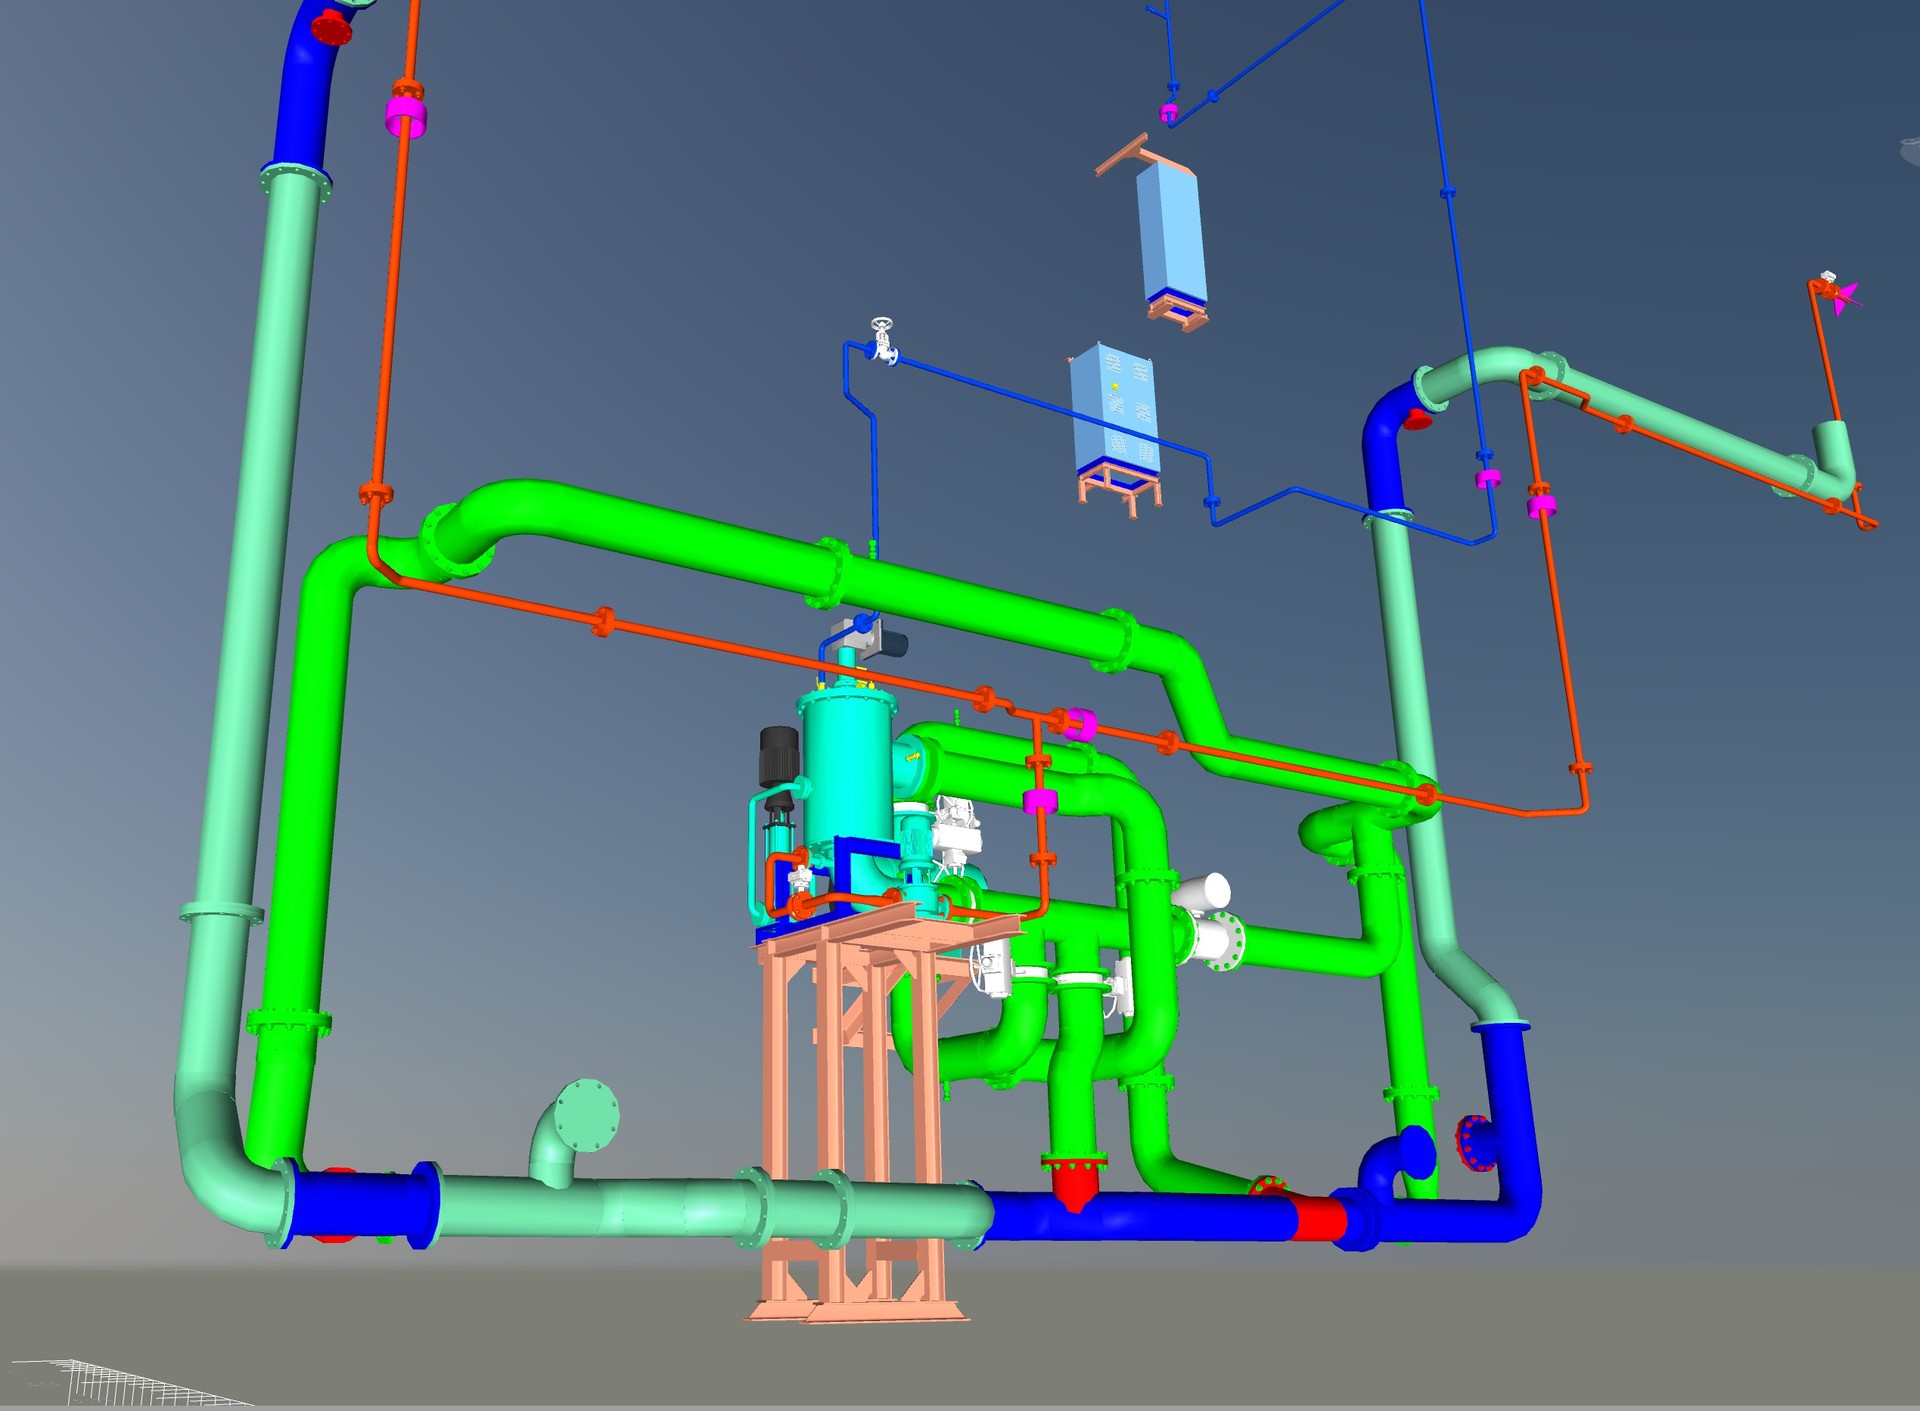1920x1411 pixels.
Task: Select the magenta fitting on orange vertical drop
Action: [1040, 800]
